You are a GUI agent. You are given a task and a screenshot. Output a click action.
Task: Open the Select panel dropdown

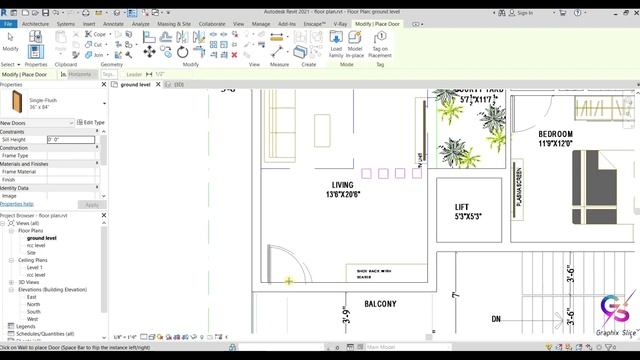[10, 64]
